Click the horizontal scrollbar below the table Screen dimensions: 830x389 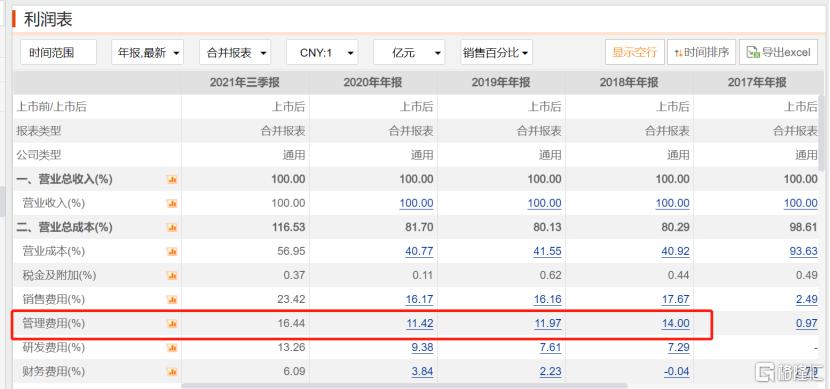pos(404,386)
